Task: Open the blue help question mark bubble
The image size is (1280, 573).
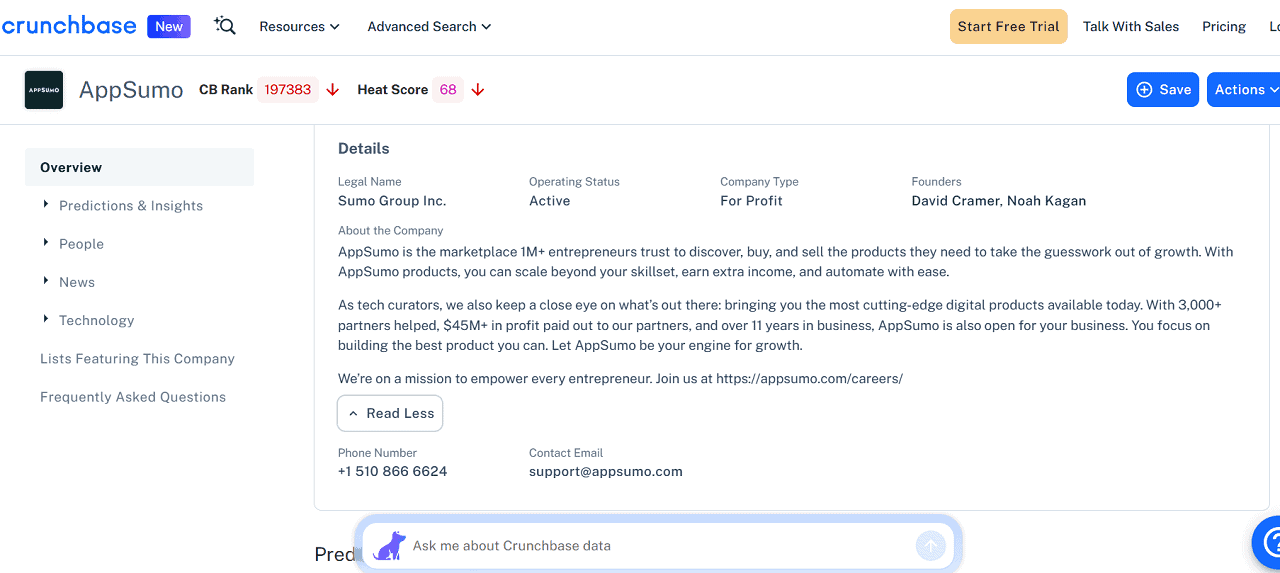Action: [1268, 542]
